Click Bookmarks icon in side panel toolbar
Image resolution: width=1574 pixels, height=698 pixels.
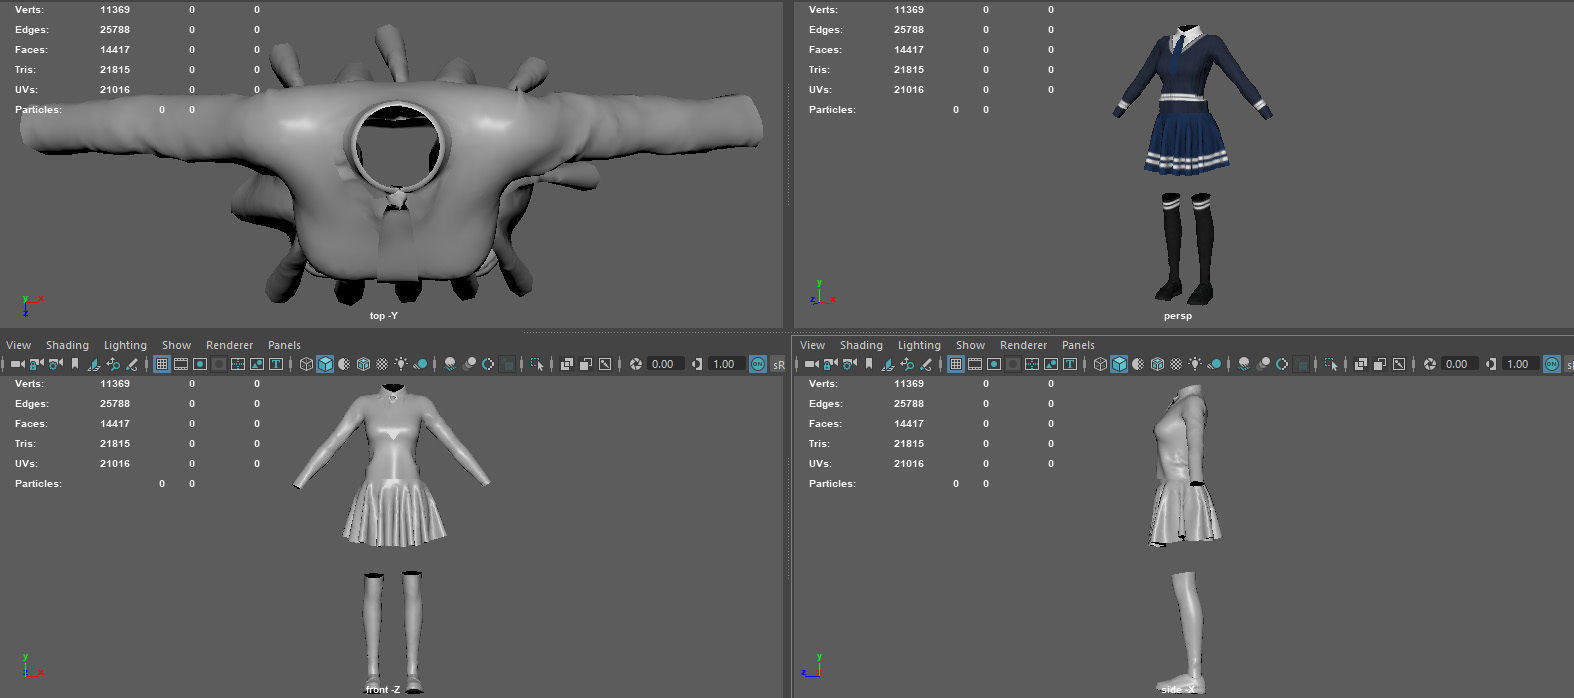pos(868,364)
